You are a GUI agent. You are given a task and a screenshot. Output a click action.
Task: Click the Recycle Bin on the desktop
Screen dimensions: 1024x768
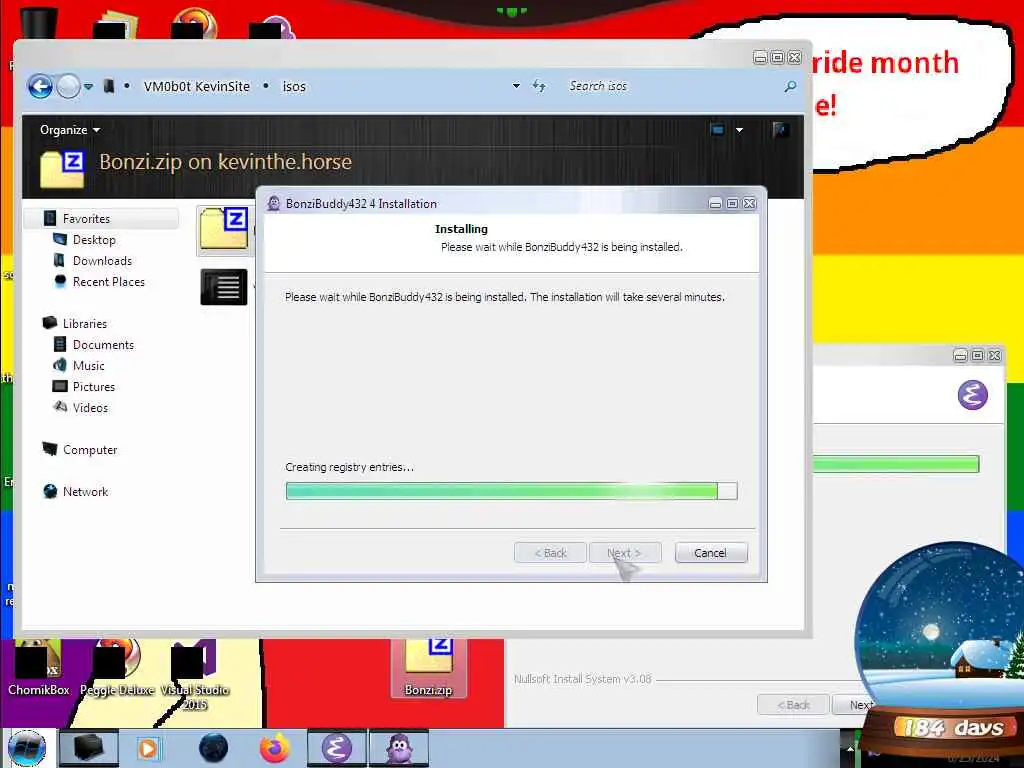point(39,24)
